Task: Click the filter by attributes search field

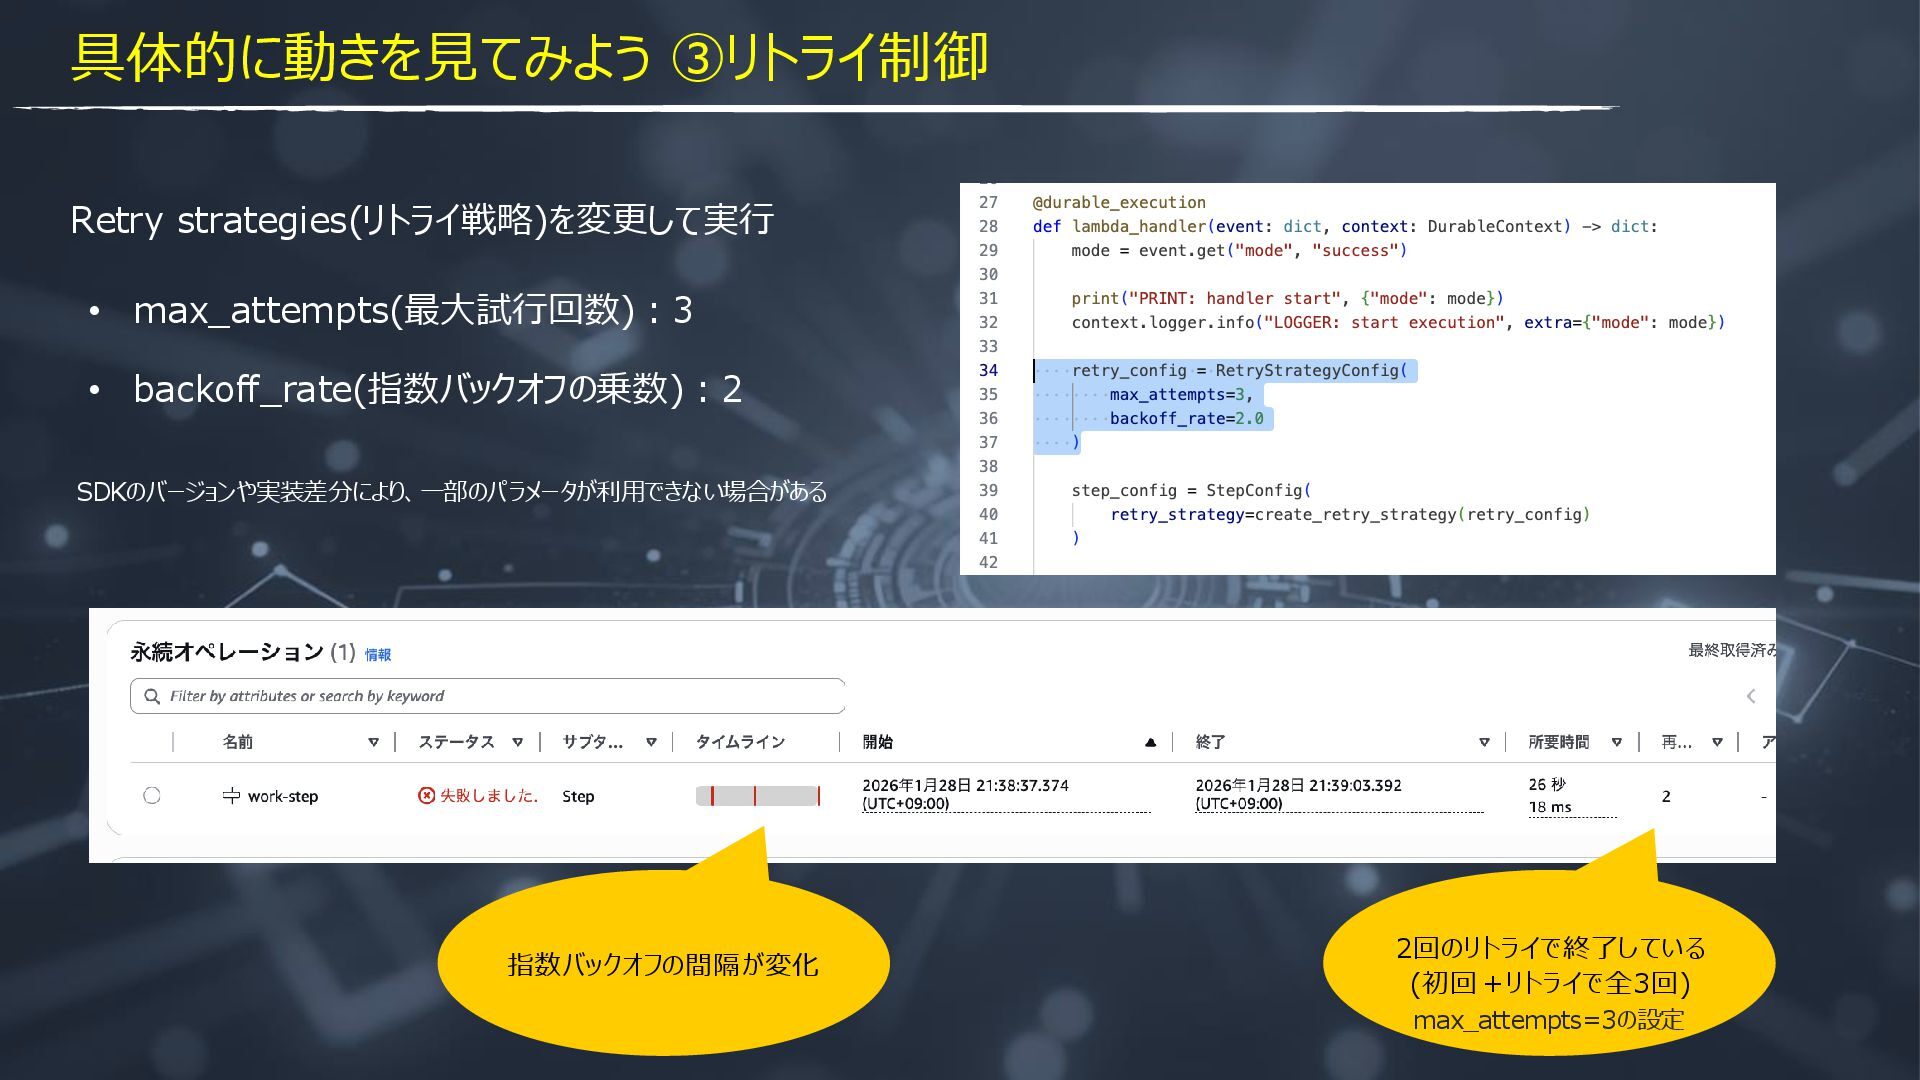Action: tap(500, 696)
